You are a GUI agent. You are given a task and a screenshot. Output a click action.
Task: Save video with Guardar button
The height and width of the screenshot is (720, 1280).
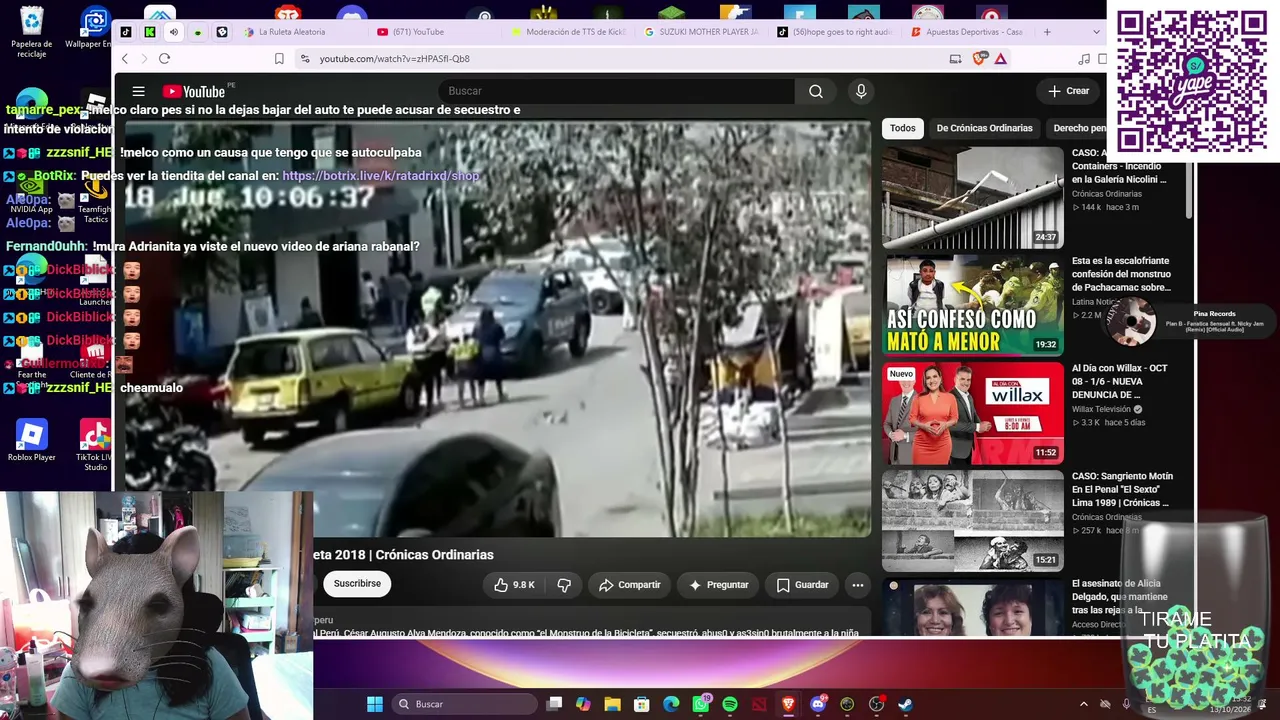[803, 585]
